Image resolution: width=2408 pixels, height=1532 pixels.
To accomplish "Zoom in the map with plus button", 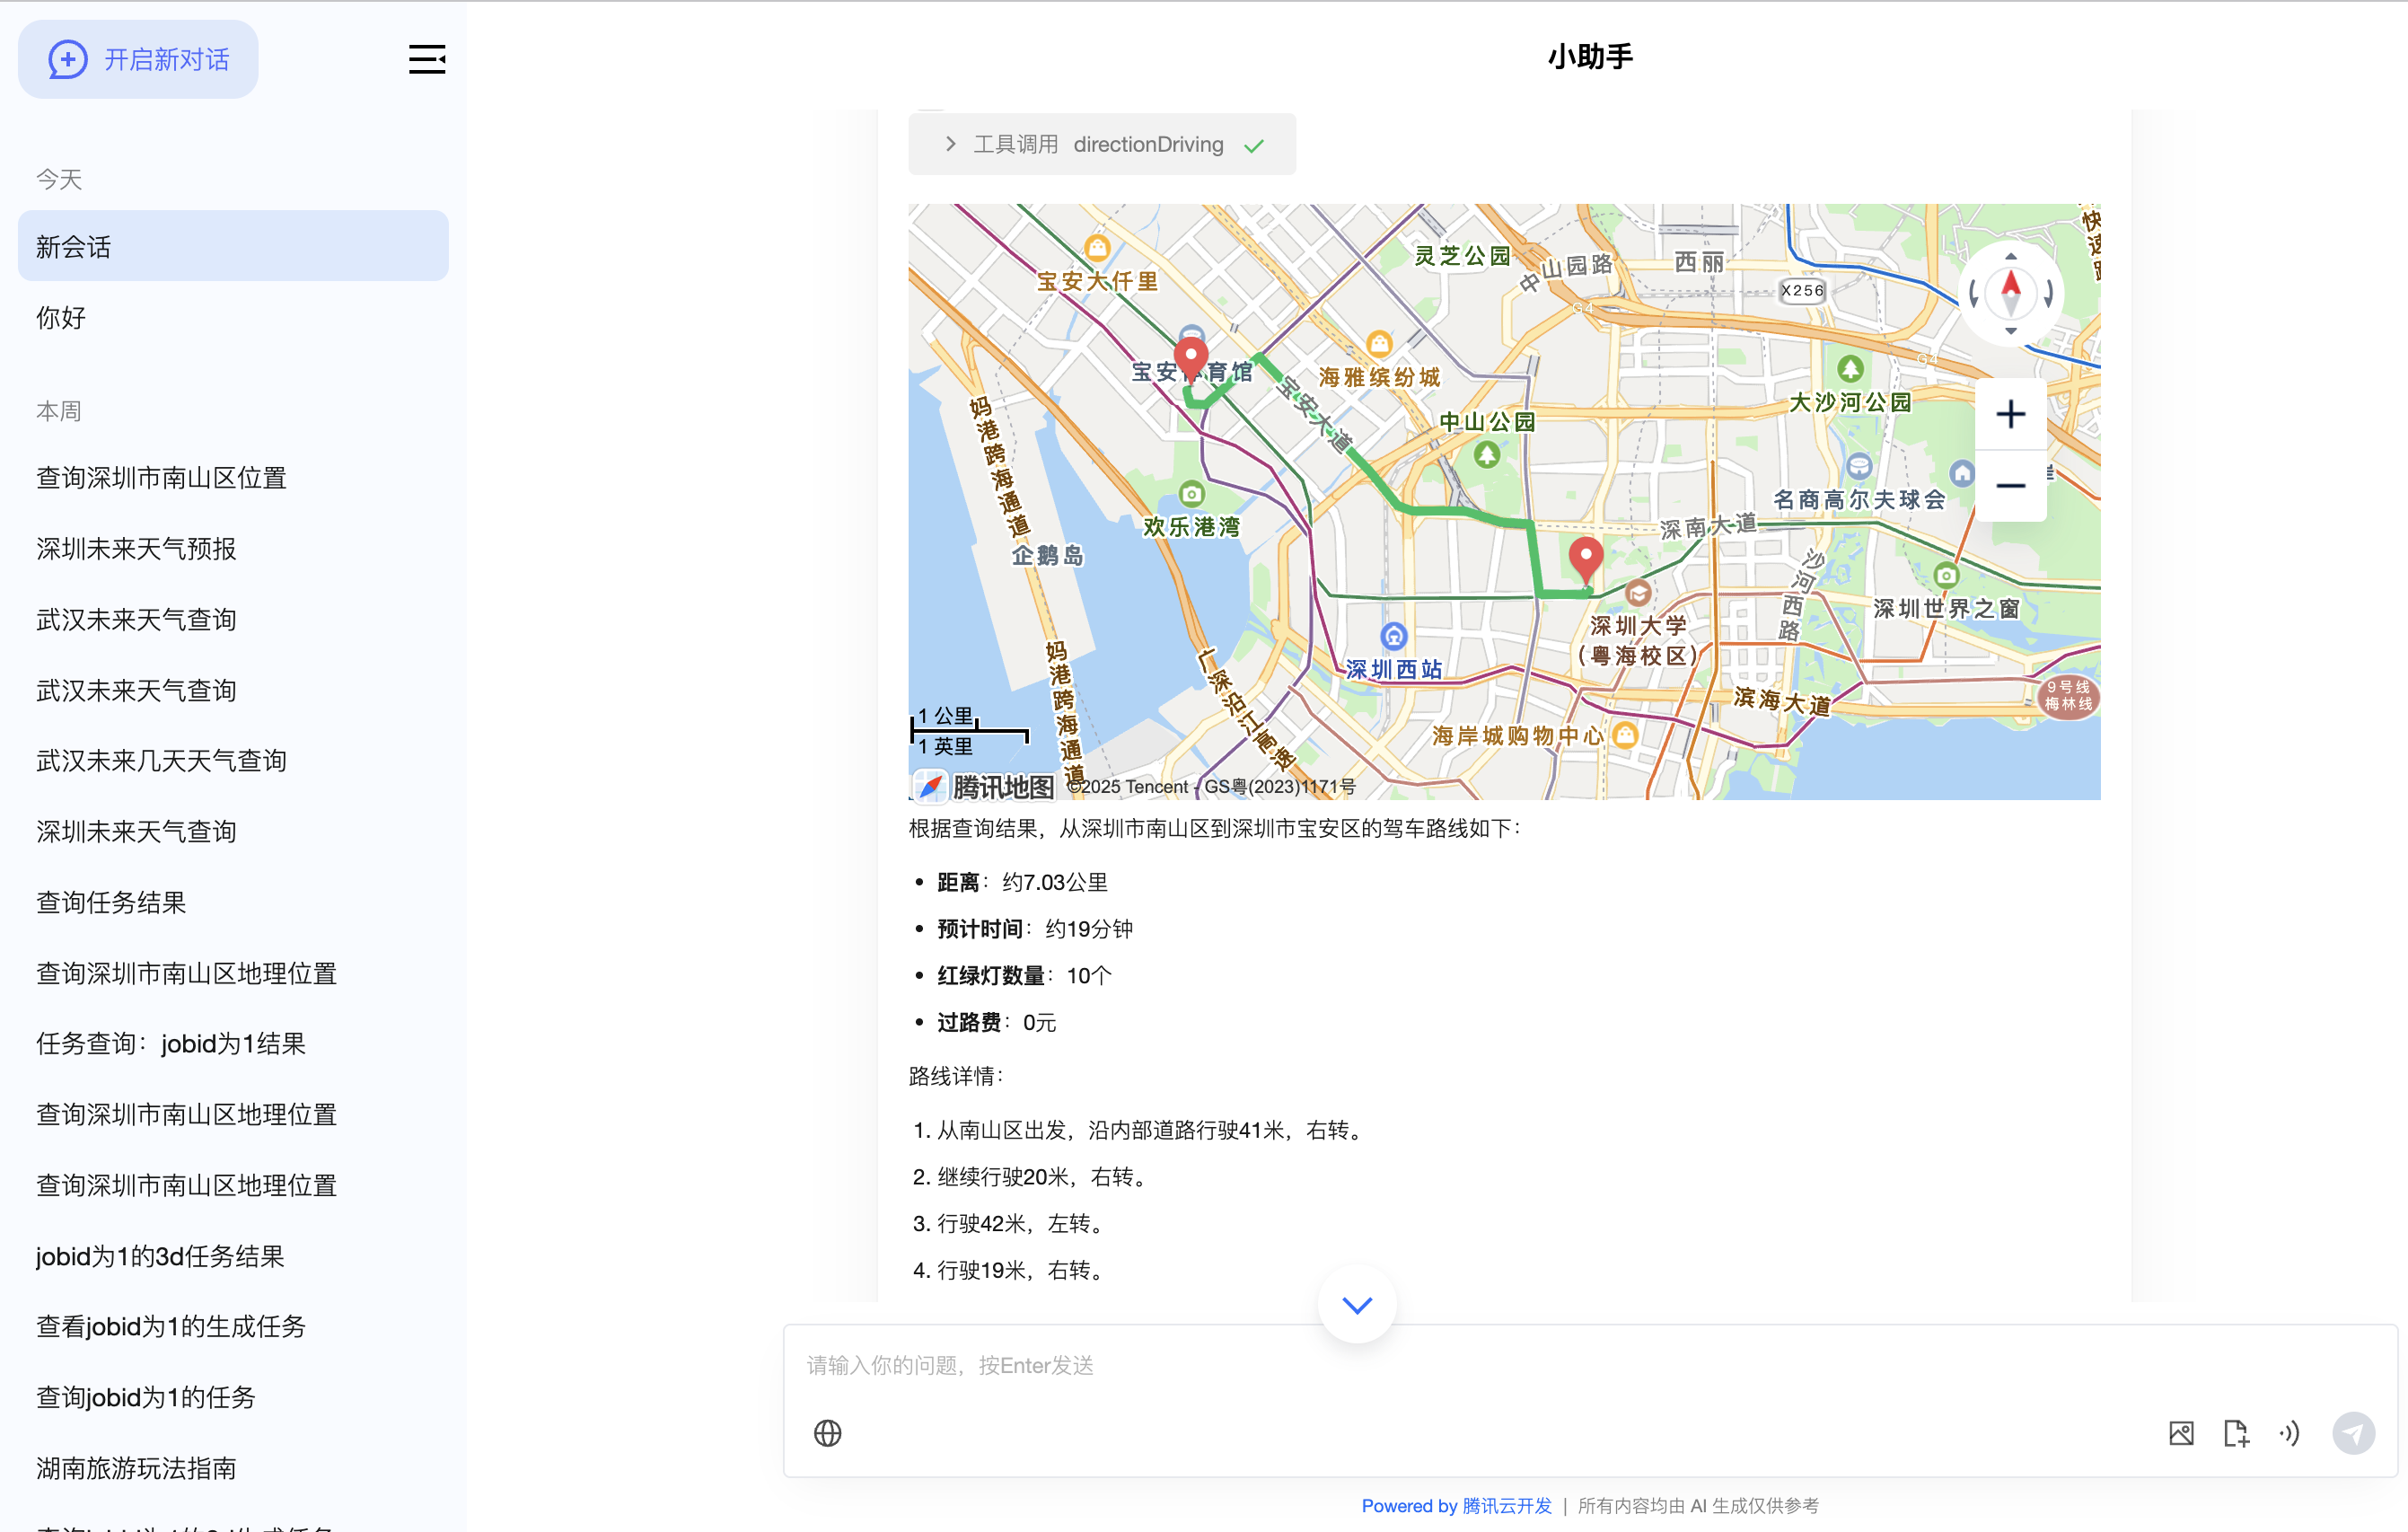I will [2010, 414].
